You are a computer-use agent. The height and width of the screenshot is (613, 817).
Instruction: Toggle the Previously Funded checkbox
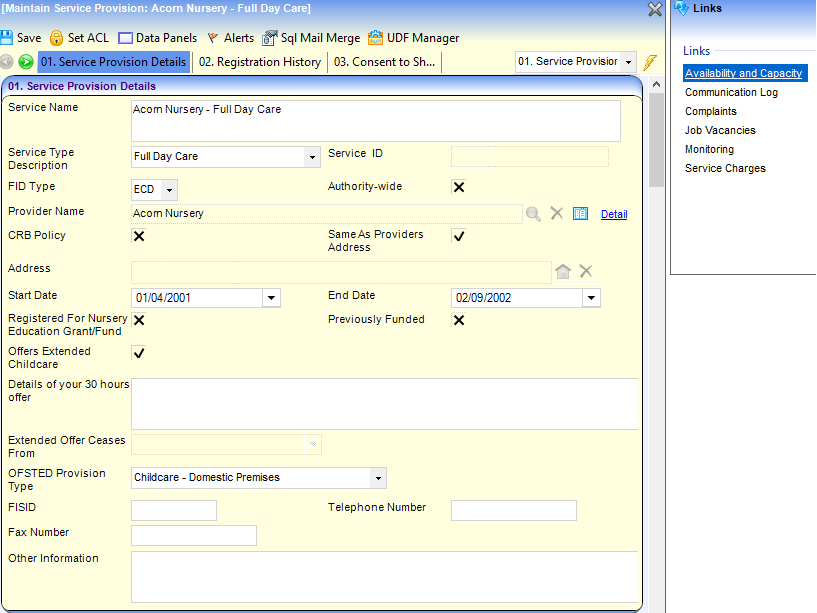click(459, 320)
